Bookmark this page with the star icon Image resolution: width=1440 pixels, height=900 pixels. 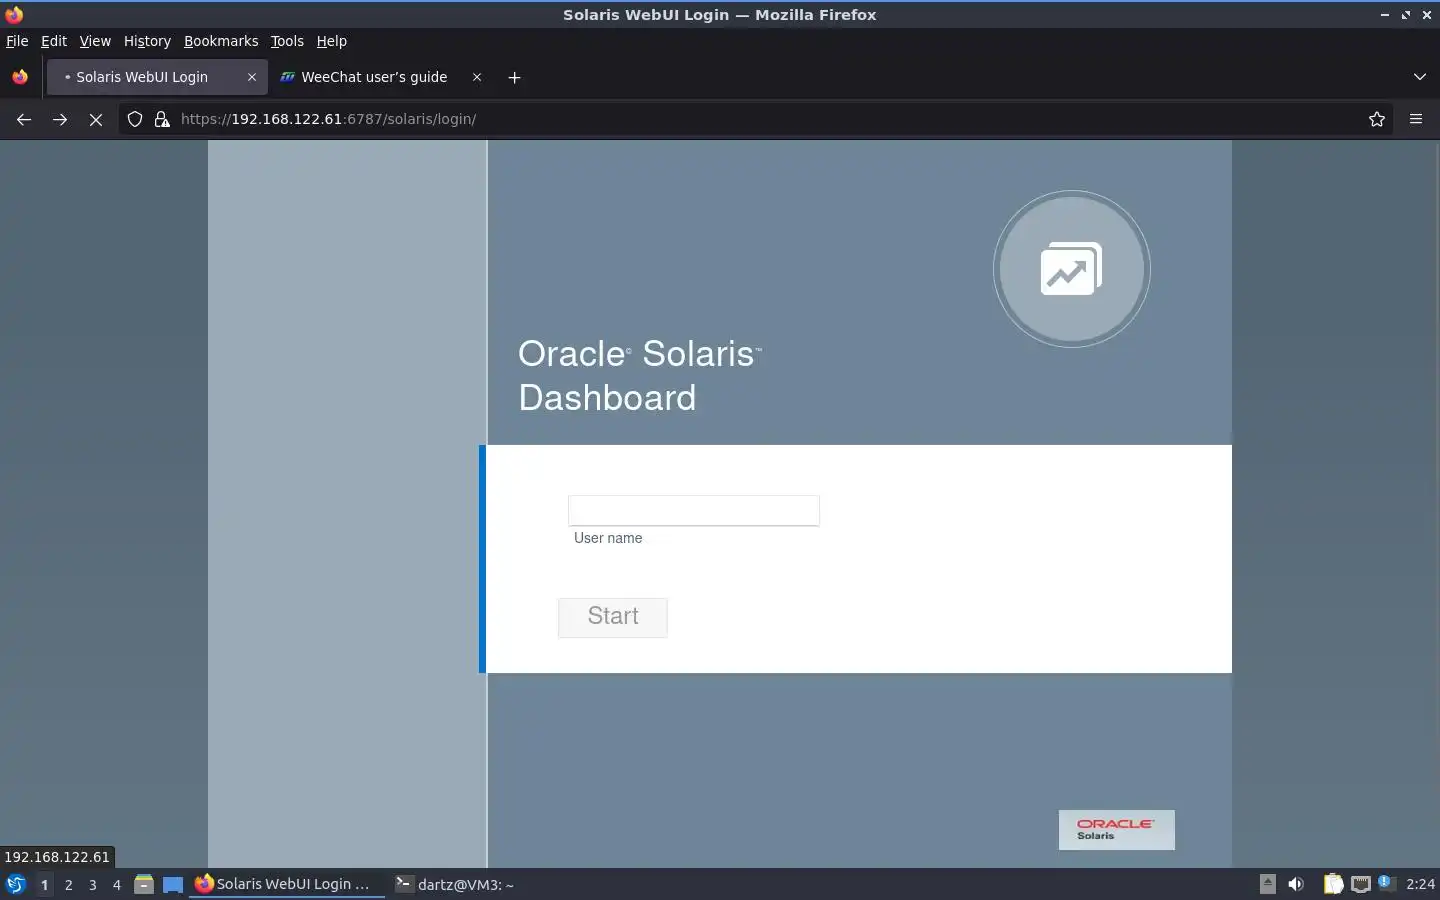[x=1377, y=119]
